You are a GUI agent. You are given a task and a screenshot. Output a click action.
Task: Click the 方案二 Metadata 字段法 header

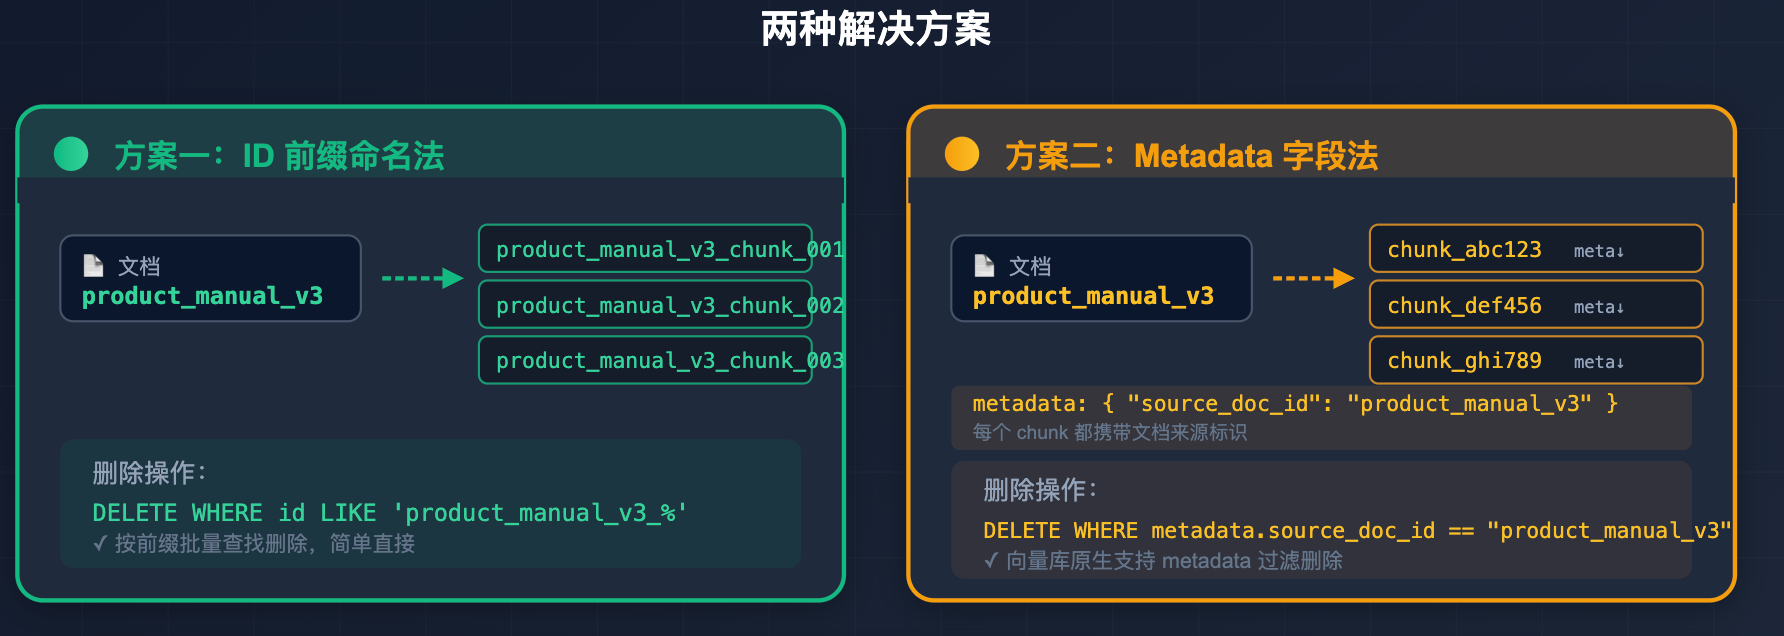(1191, 156)
